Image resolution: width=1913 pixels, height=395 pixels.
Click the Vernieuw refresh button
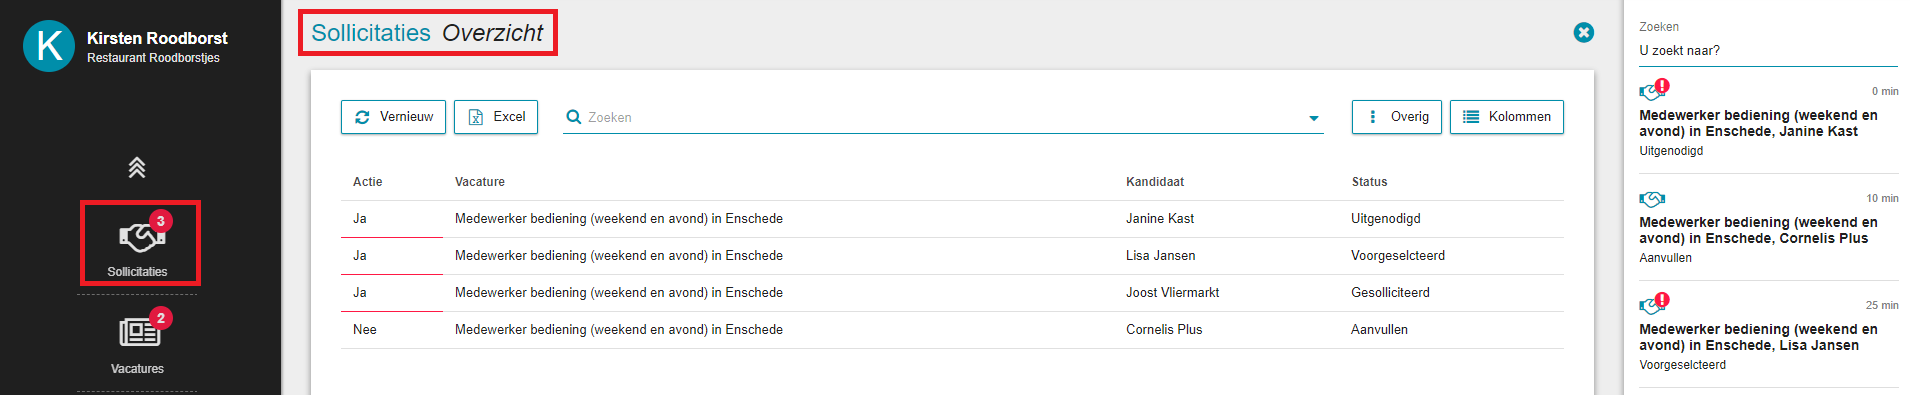[x=393, y=117]
